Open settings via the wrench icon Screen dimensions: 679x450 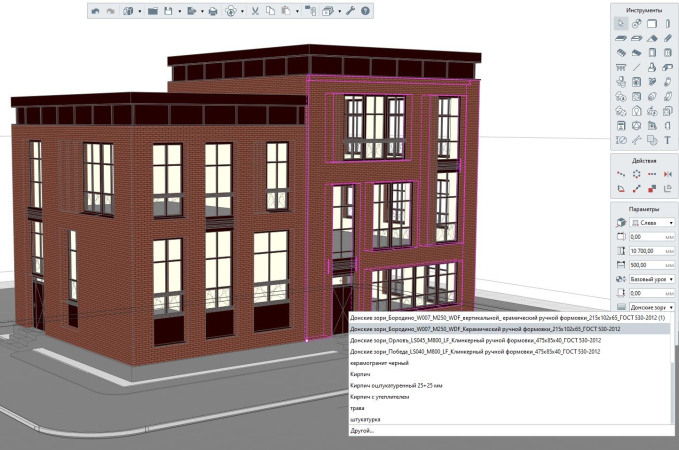tap(350, 11)
